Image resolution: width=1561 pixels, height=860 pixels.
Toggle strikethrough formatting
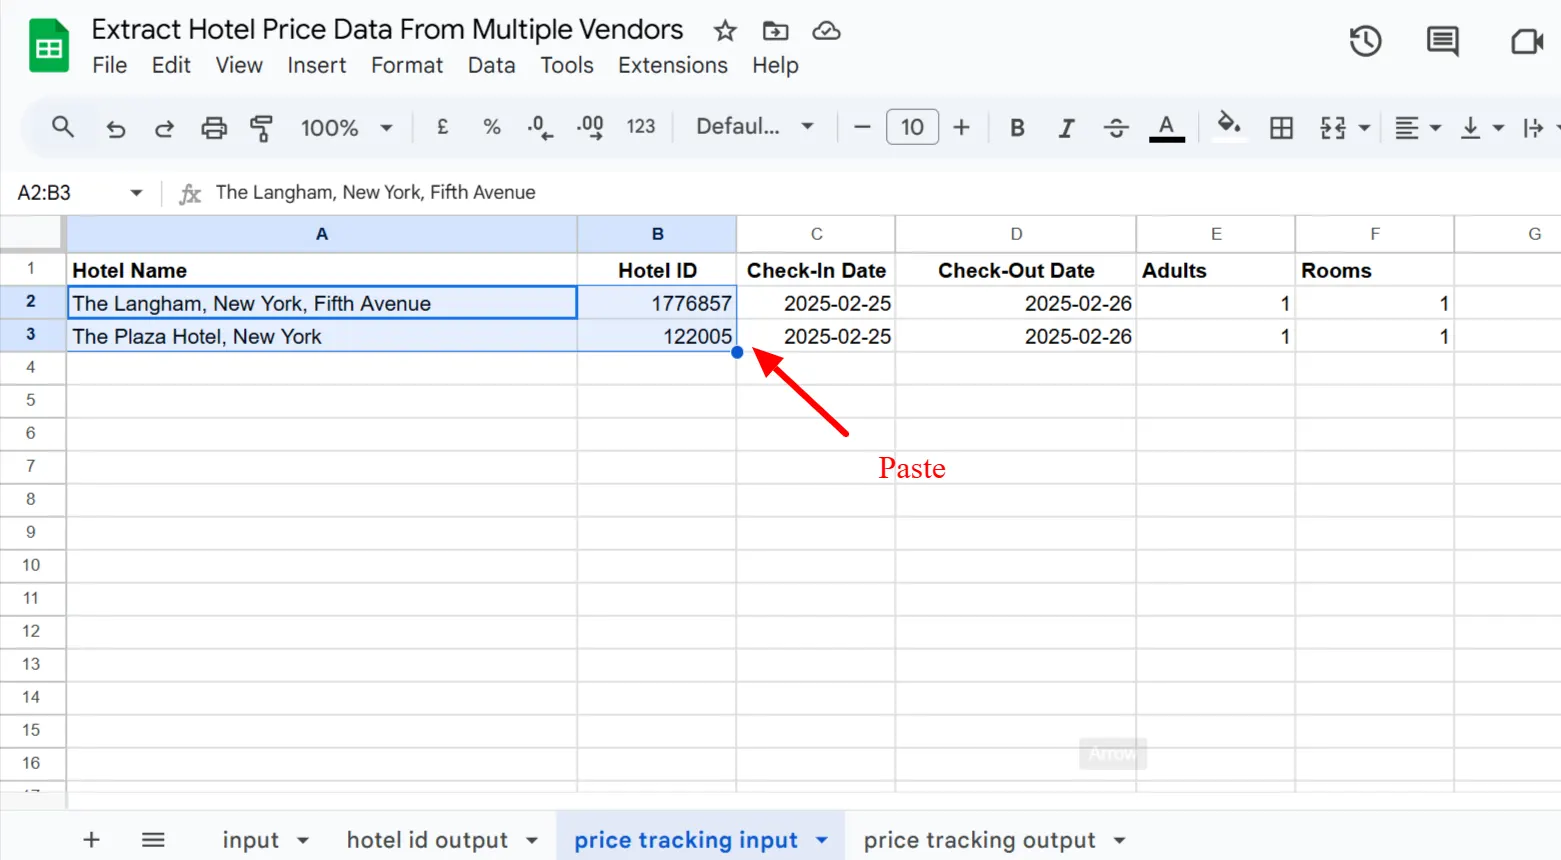point(1116,128)
